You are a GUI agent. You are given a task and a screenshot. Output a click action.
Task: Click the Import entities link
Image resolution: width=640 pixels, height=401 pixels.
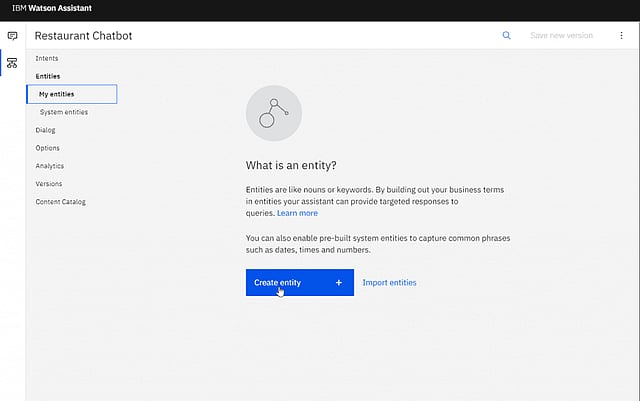389,283
